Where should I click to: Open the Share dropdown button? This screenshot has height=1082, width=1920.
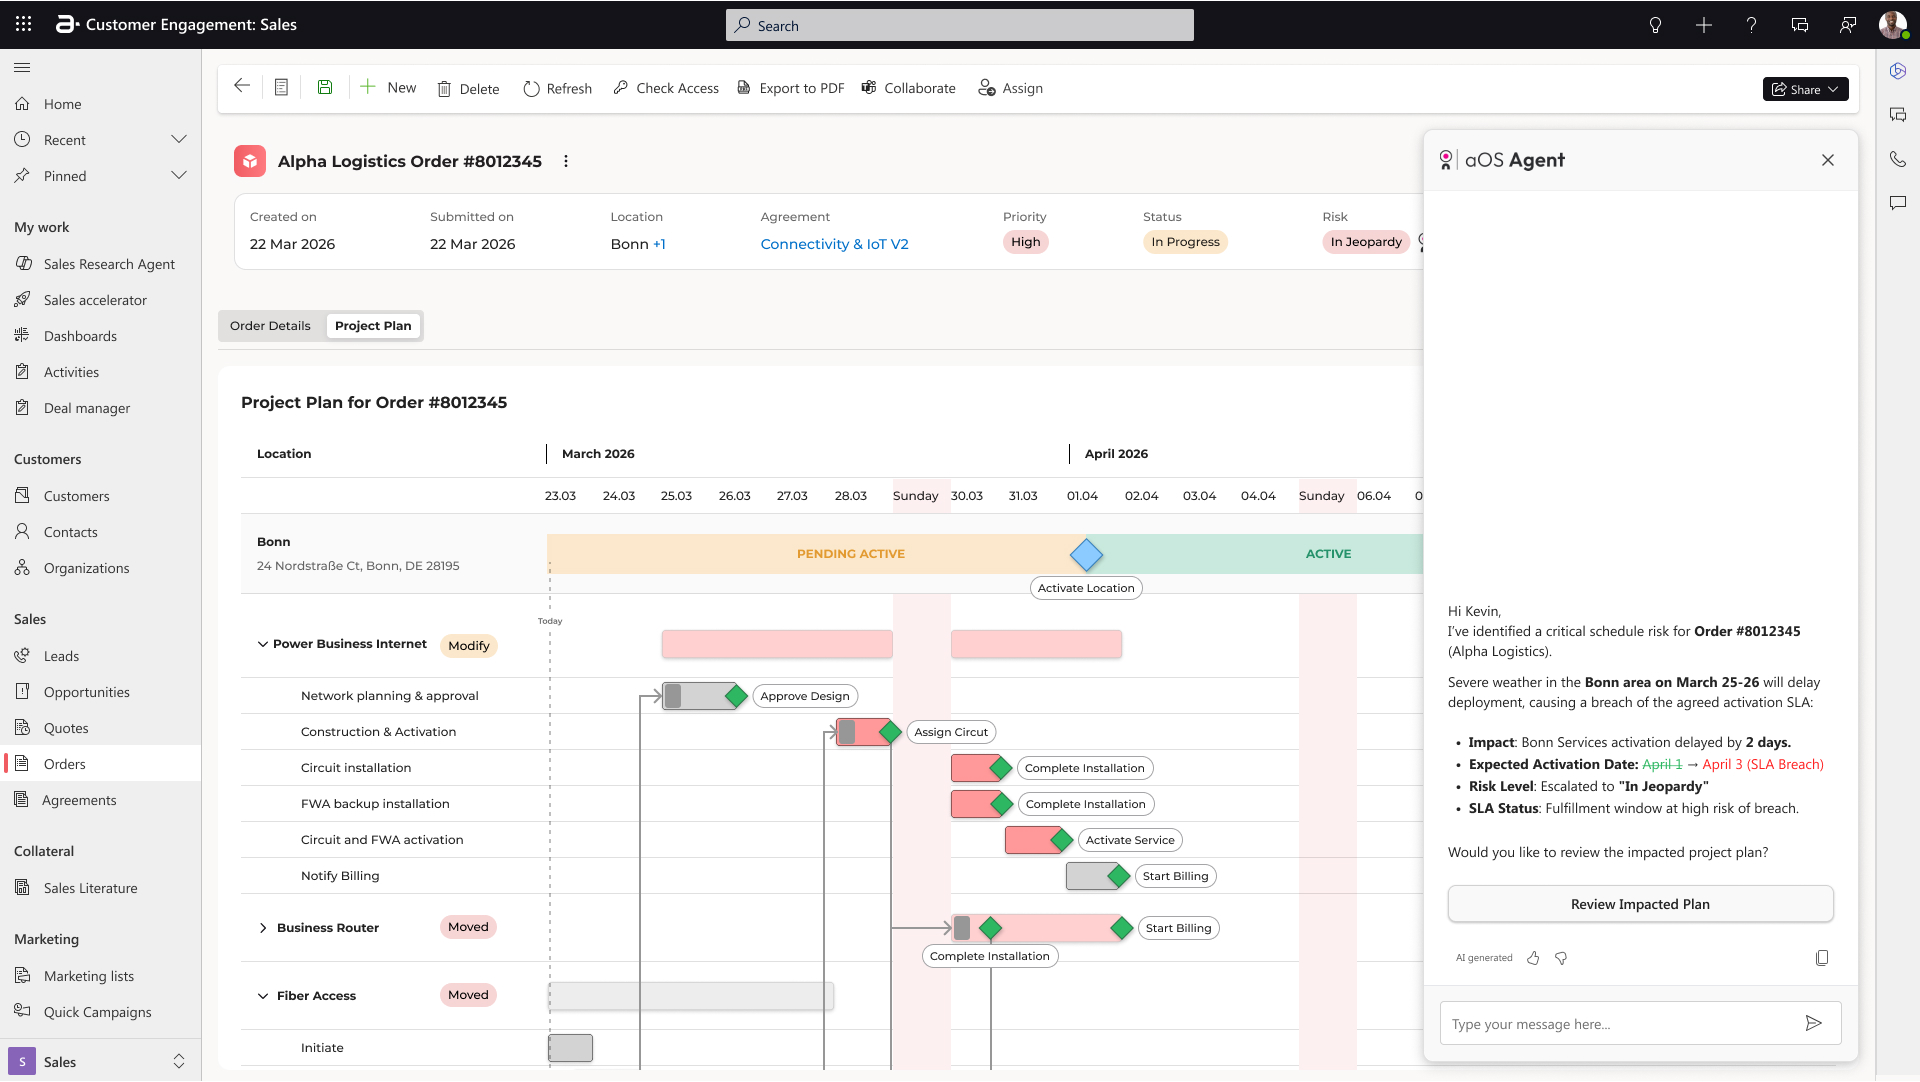pyautogui.click(x=1805, y=89)
